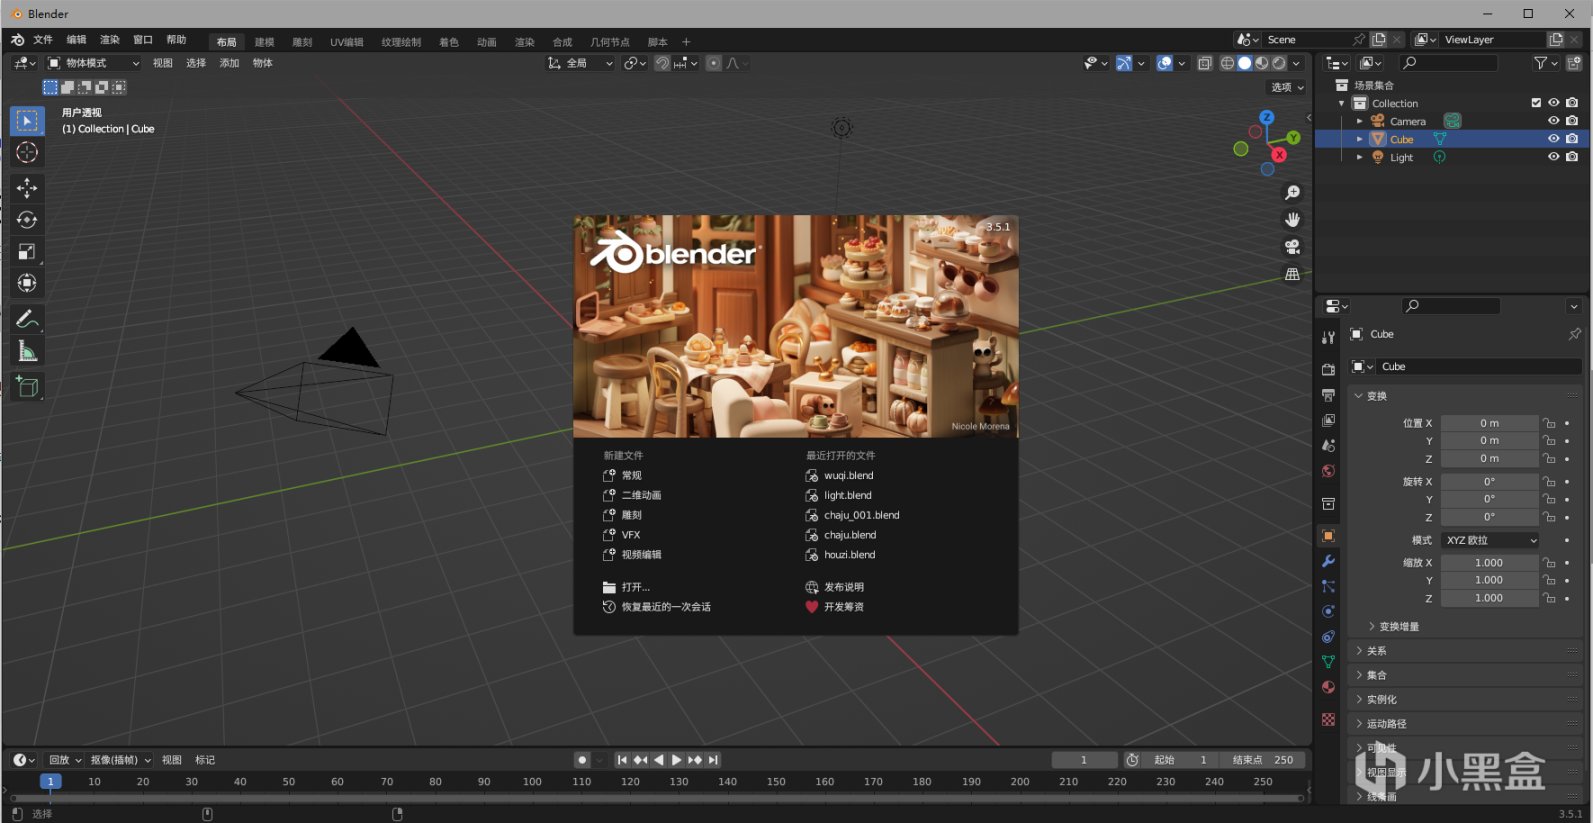Image resolution: width=1593 pixels, height=823 pixels.
Task: Open the Modifier wrench properties tab
Action: (1328, 561)
